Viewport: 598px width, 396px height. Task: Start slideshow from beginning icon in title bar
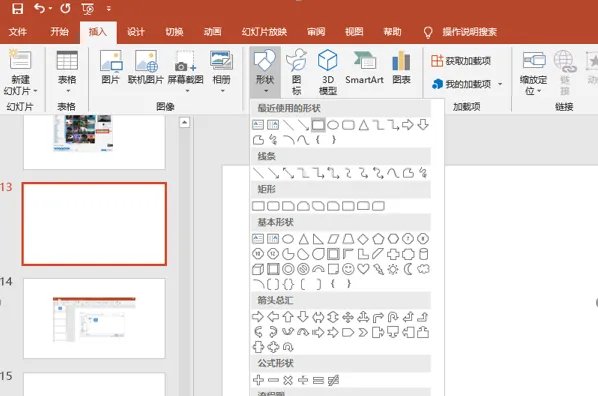[x=88, y=8]
